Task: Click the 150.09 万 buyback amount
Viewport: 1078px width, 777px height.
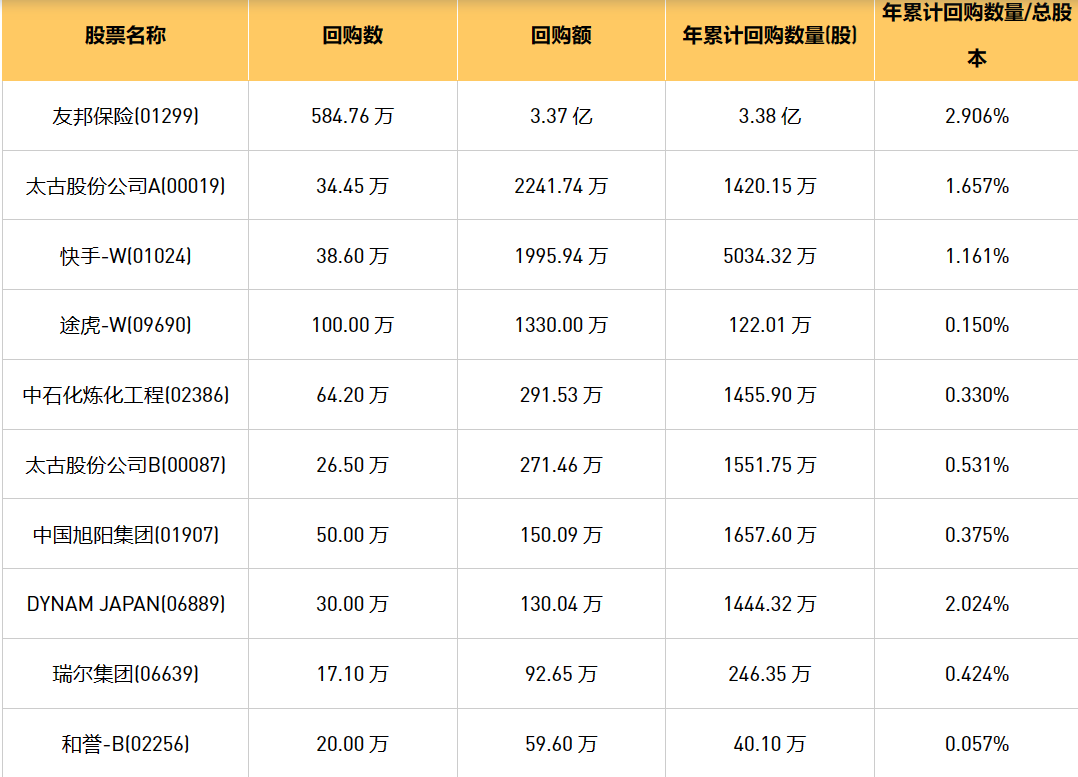Action: pos(561,536)
